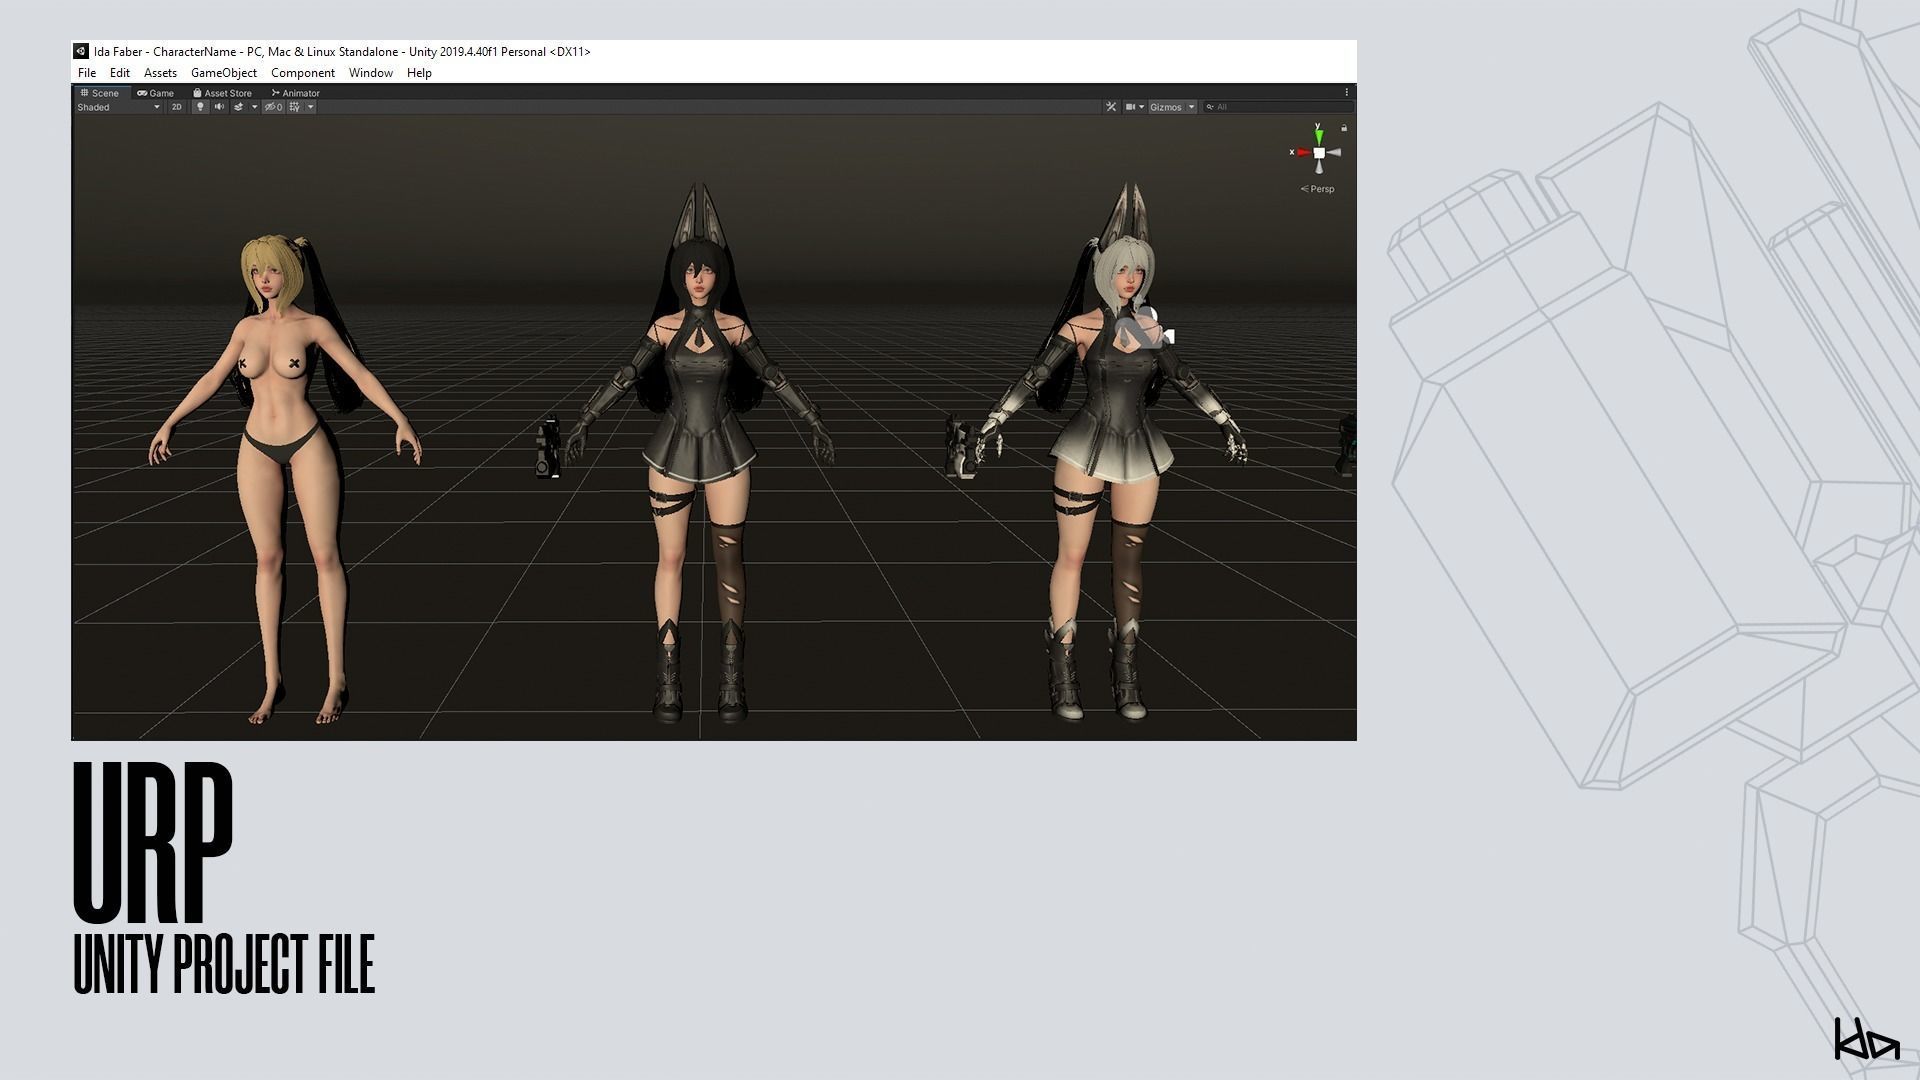Toggle 2D view mode button
Viewport: 1920px width, 1080px height.
pyautogui.click(x=177, y=107)
